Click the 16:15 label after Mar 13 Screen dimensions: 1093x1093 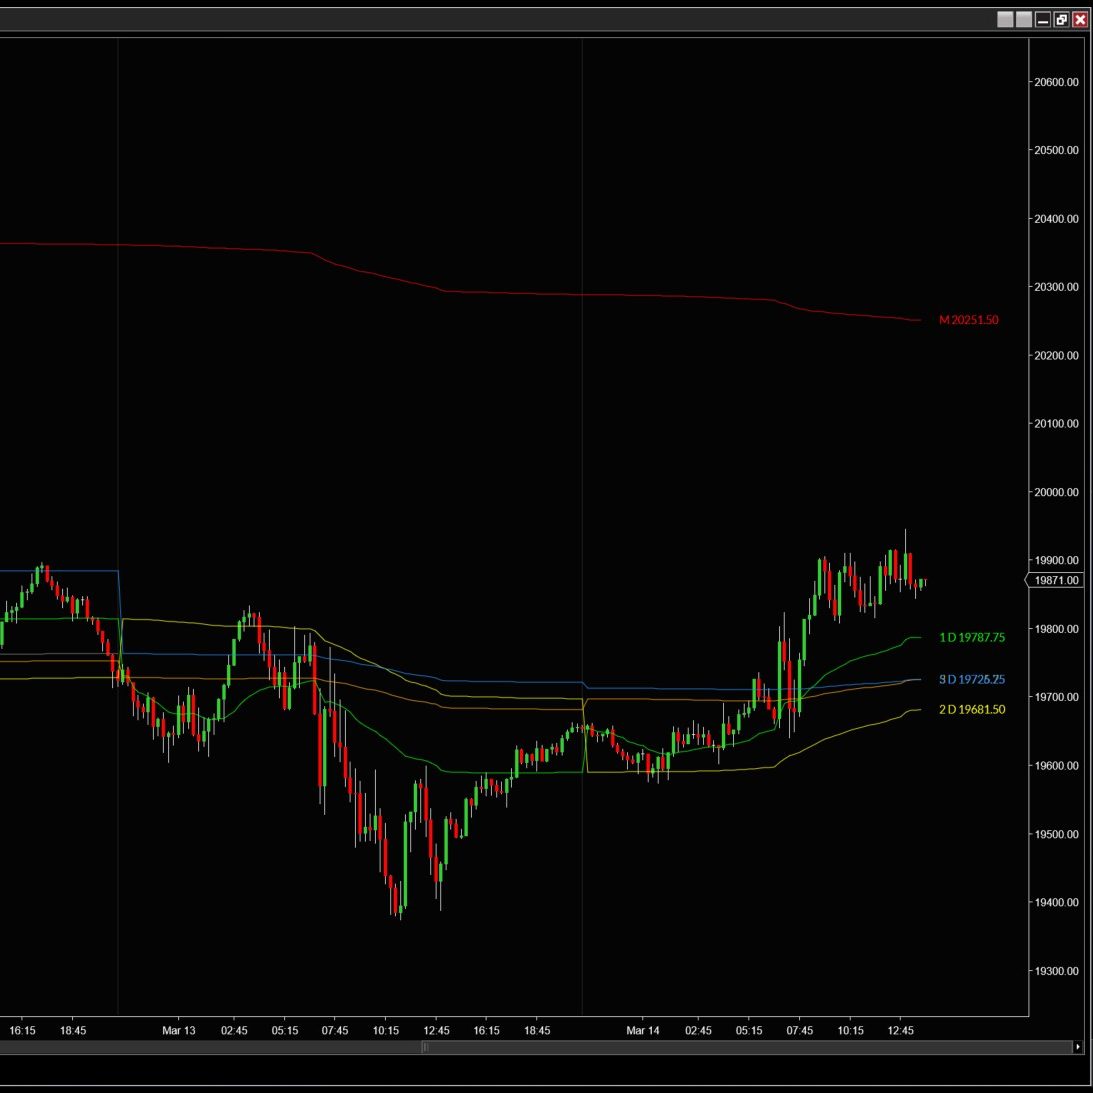pos(486,1030)
